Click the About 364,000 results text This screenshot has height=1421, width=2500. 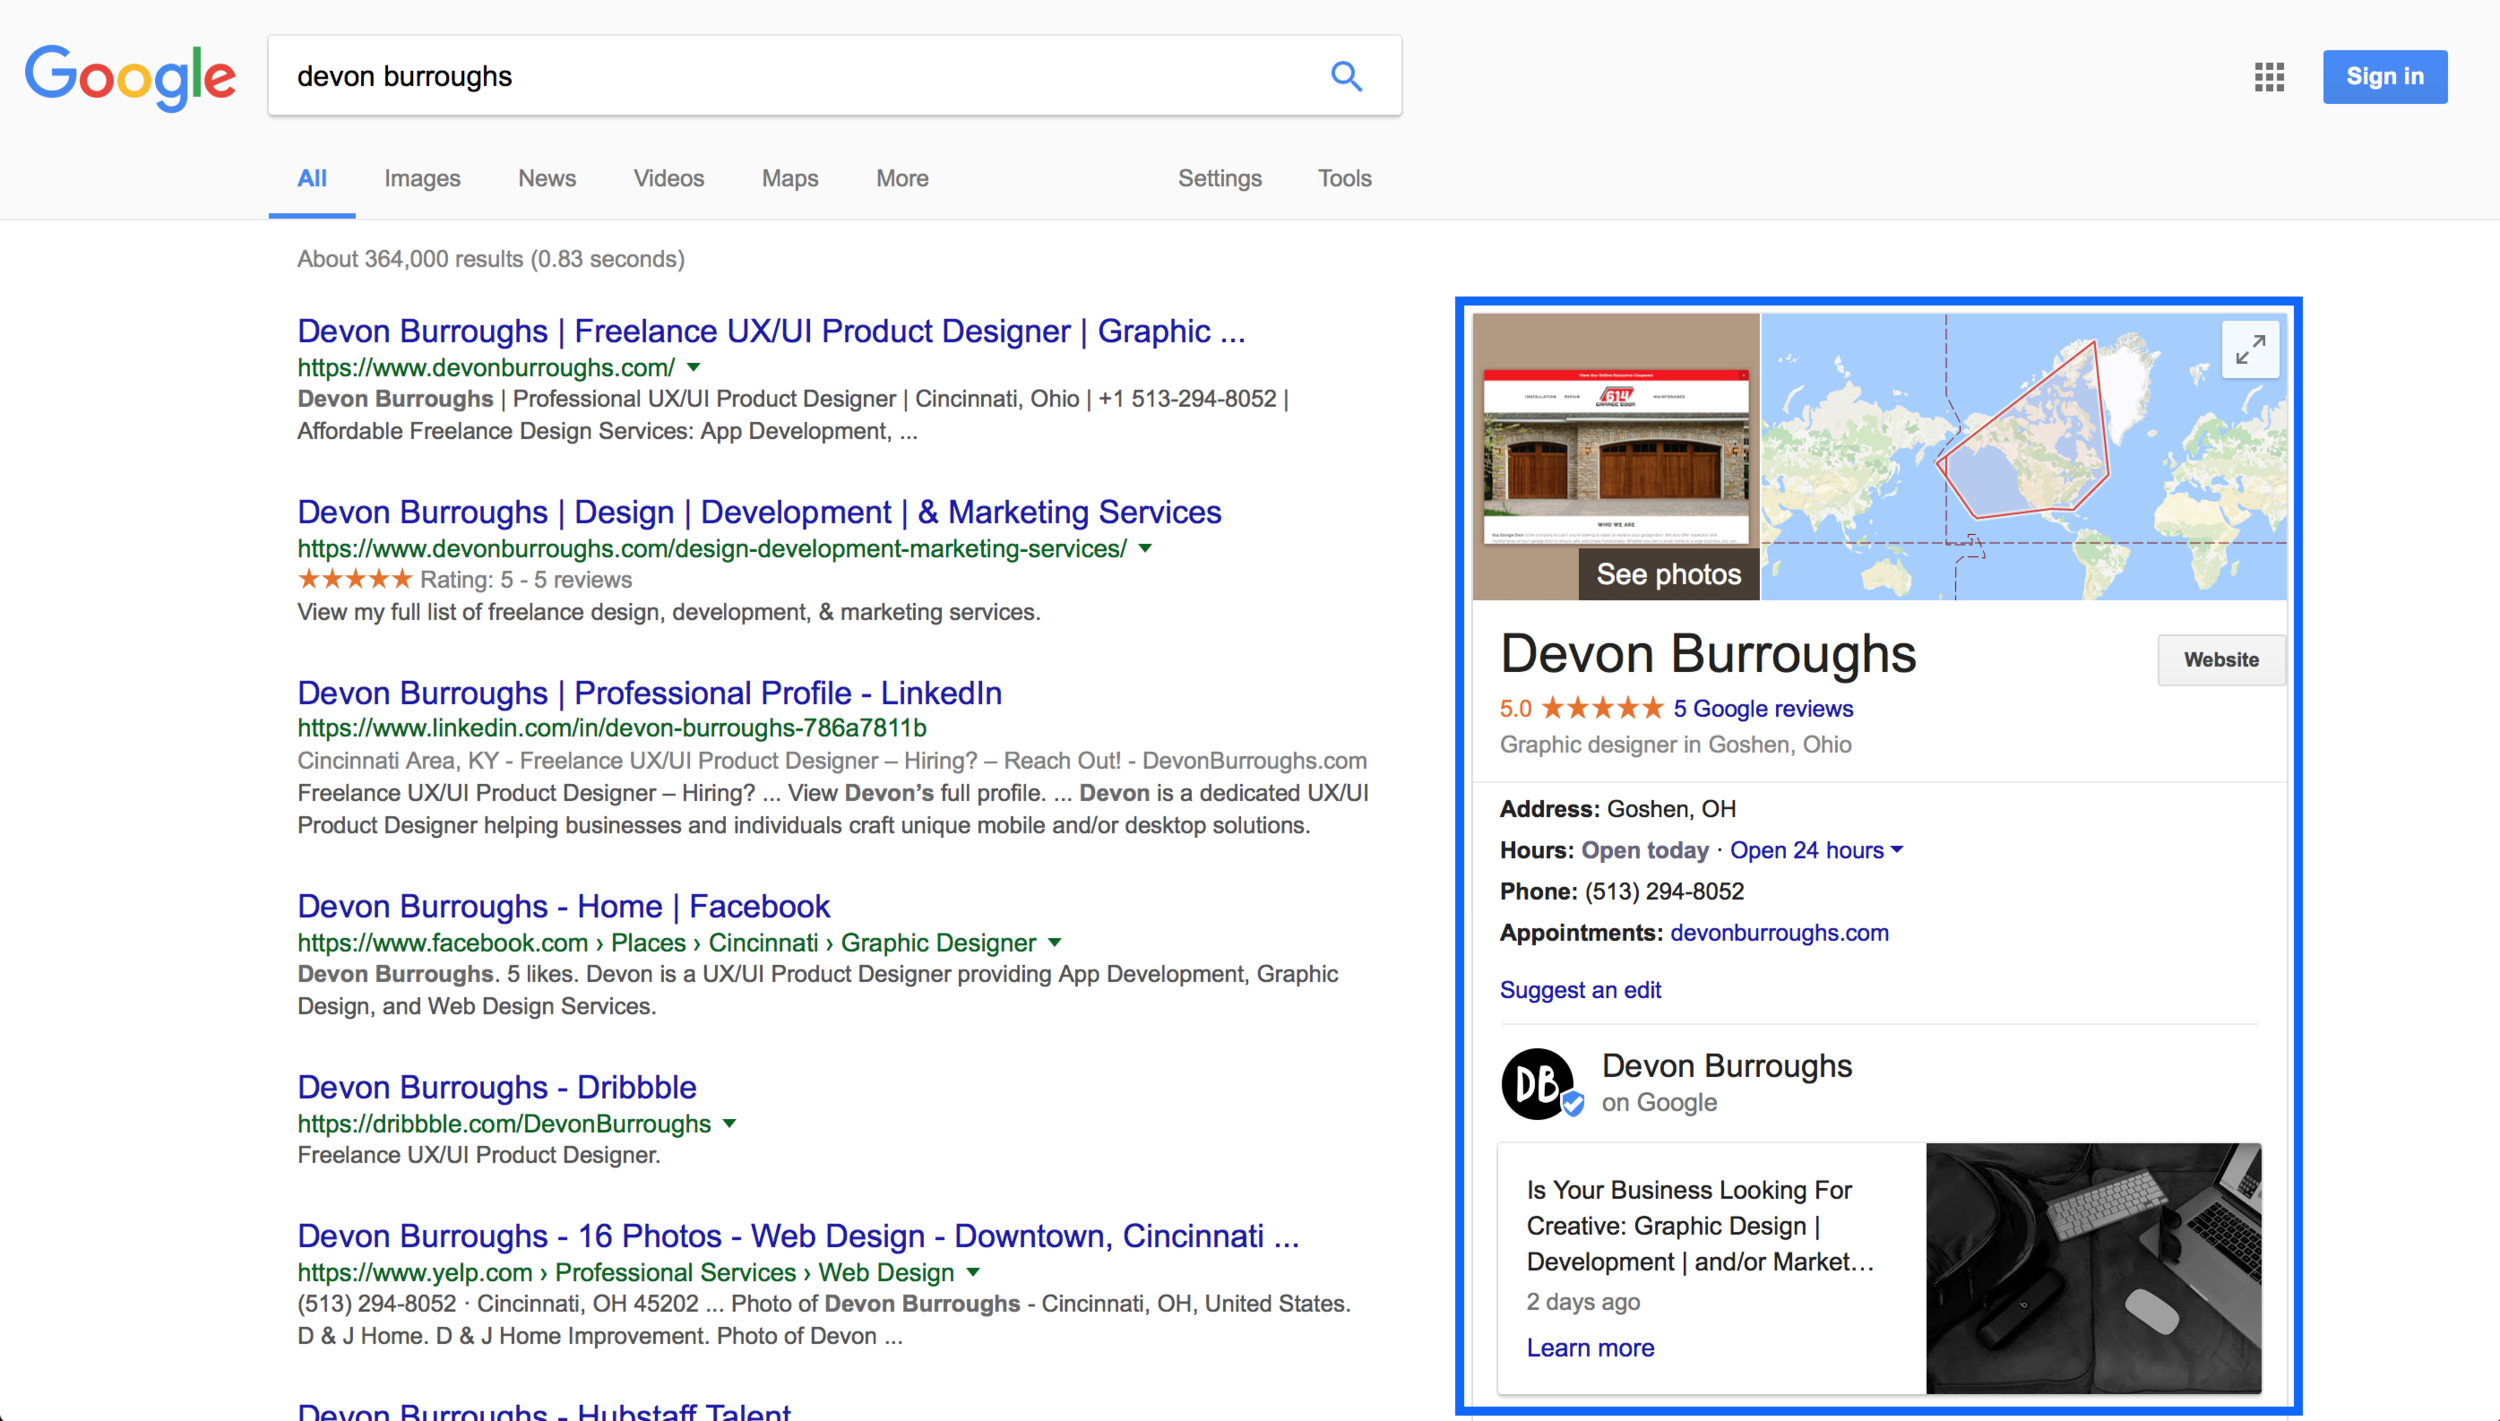tap(490, 259)
